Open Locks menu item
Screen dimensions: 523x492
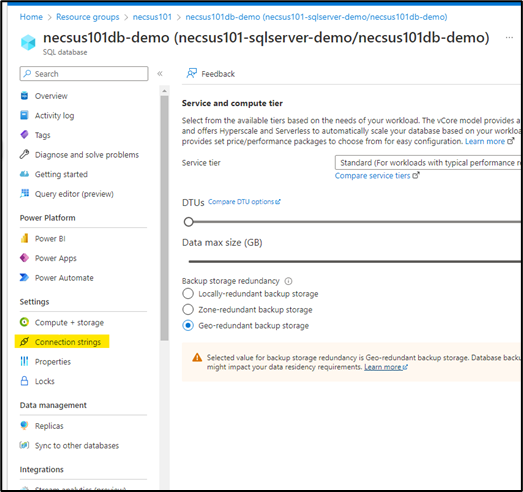click(x=44, y=381)
